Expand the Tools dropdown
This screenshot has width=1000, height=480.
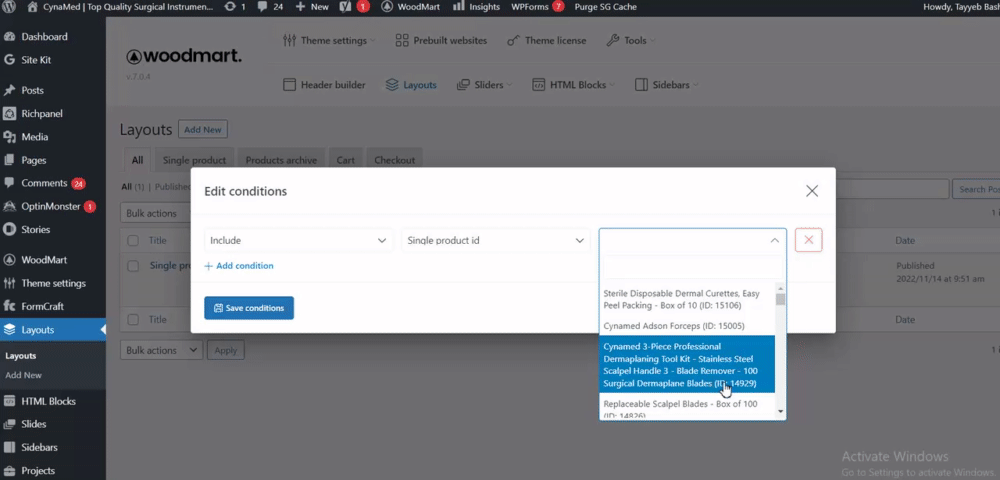(x=630, y=40)
